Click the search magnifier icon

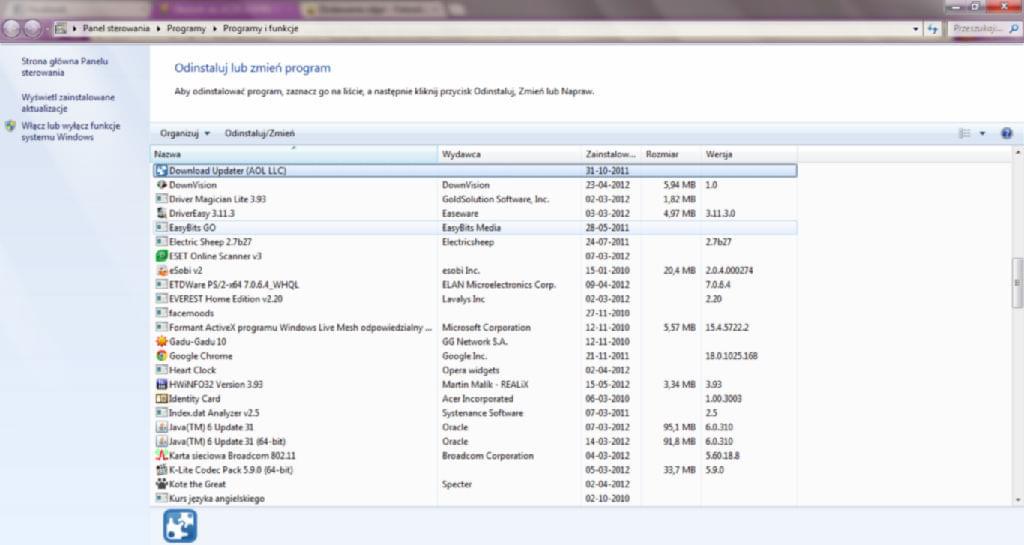[1014, 29]
